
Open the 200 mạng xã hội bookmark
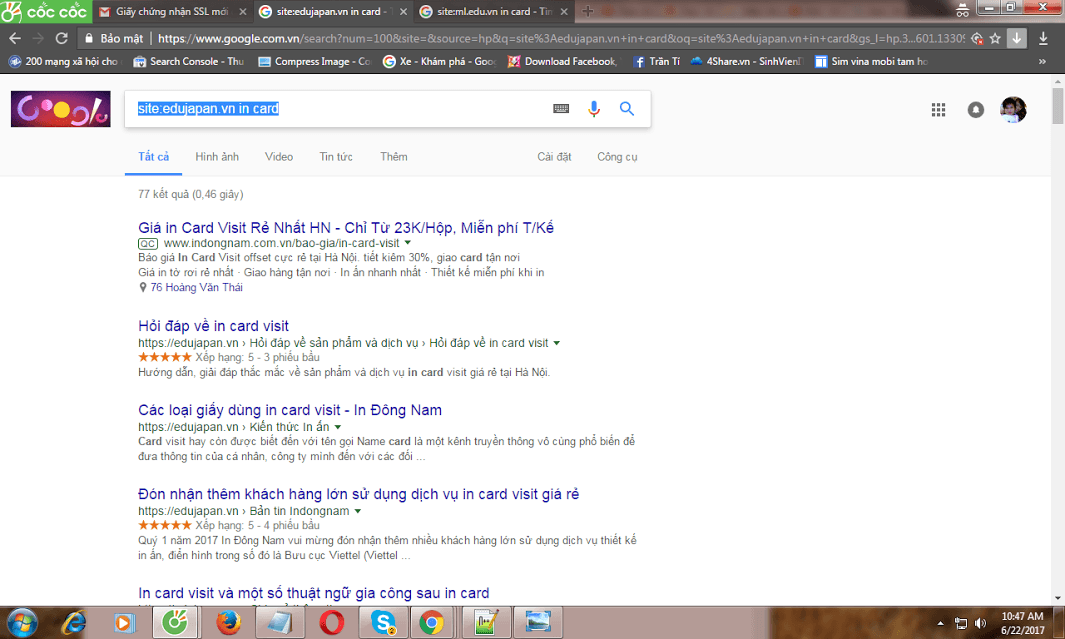coord(64,61)
